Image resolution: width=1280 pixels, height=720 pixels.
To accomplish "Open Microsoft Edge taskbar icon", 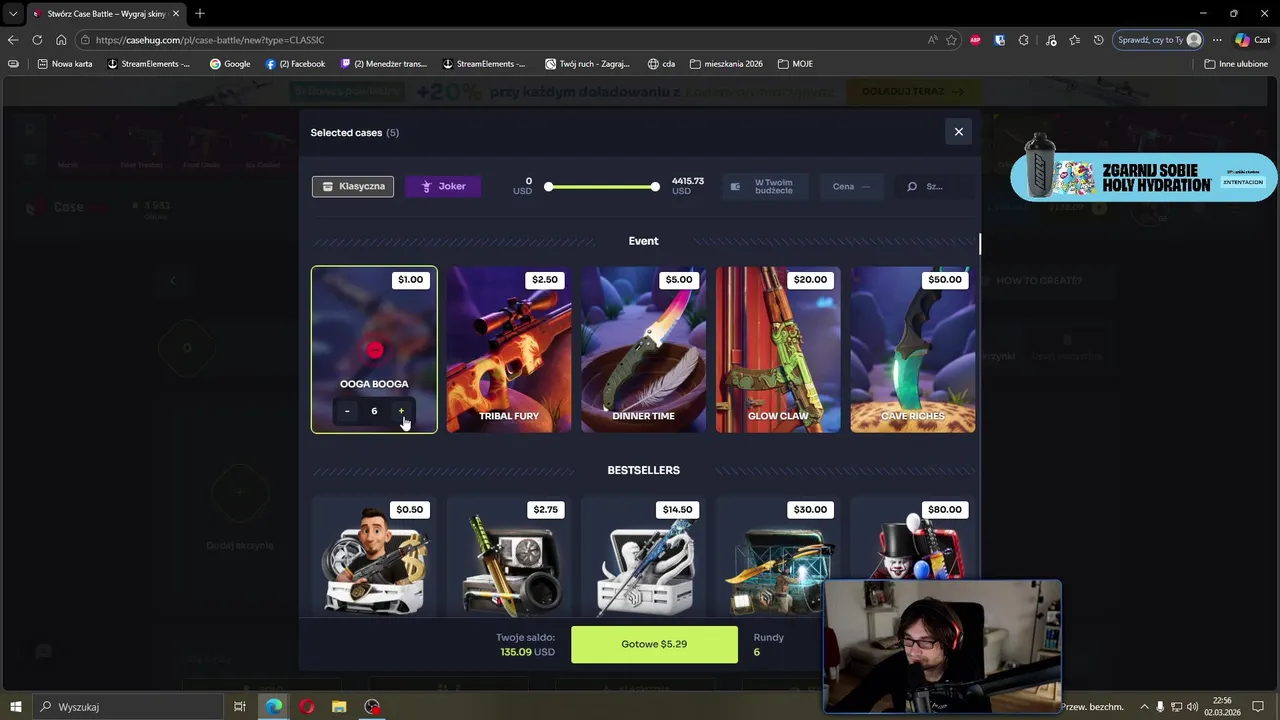I will pos(273,707).
